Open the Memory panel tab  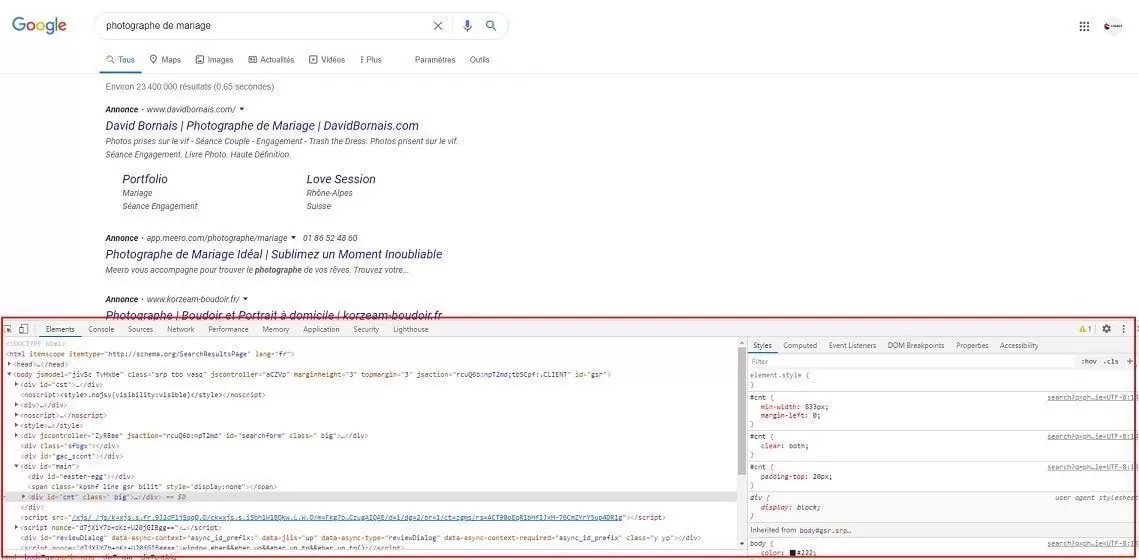pos(276,329)
